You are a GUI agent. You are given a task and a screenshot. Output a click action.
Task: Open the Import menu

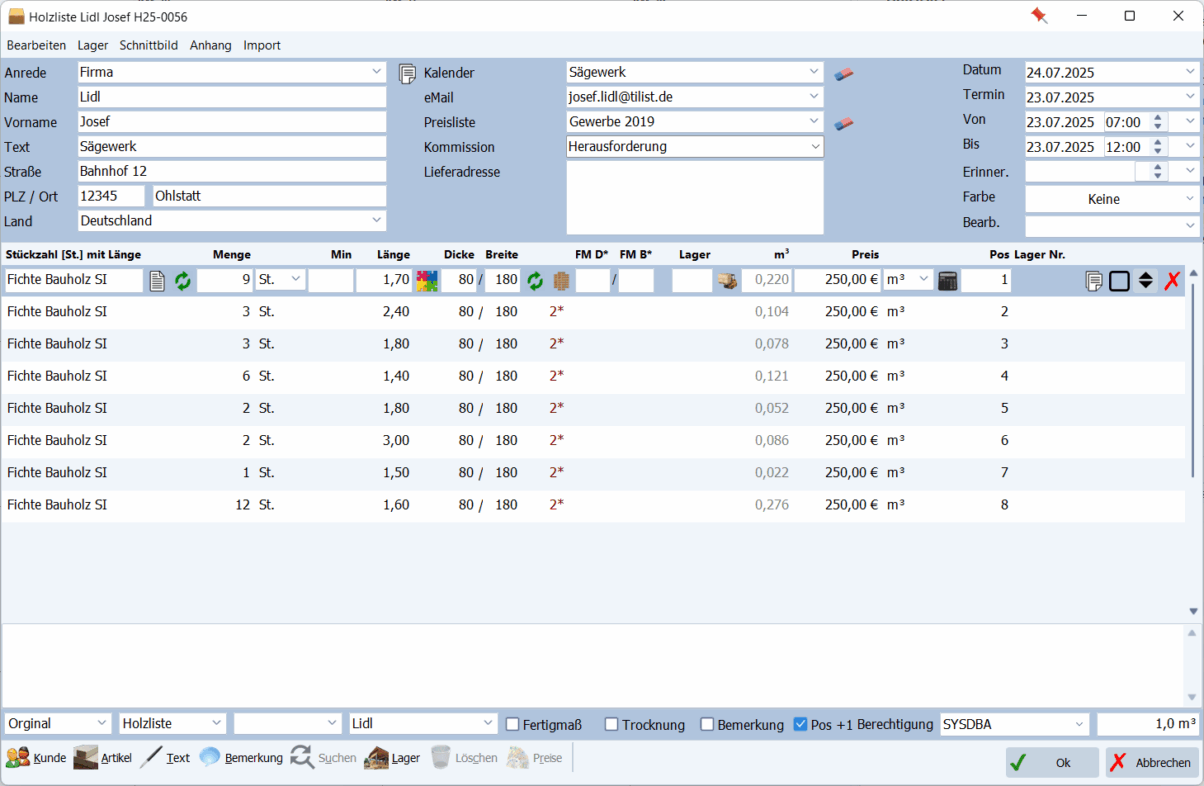click(x=262, y=45)
